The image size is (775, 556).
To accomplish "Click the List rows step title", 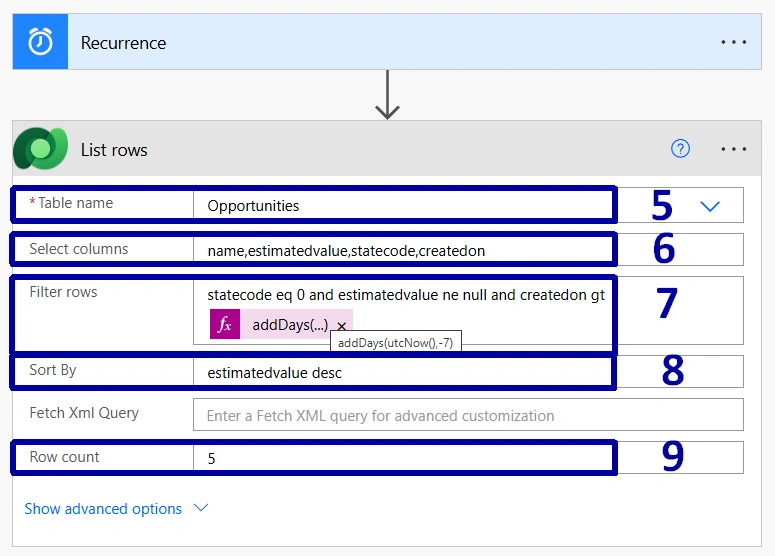I will click(114, 150).
